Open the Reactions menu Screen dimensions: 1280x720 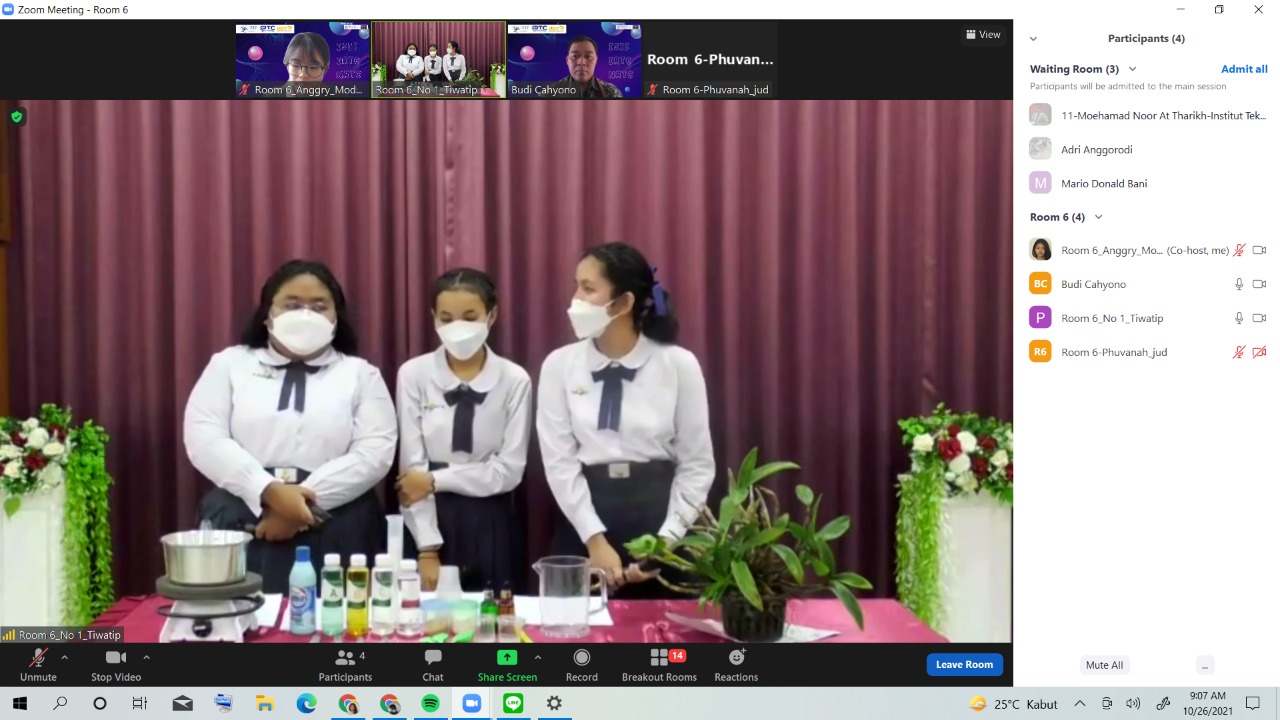coord(736,664)
